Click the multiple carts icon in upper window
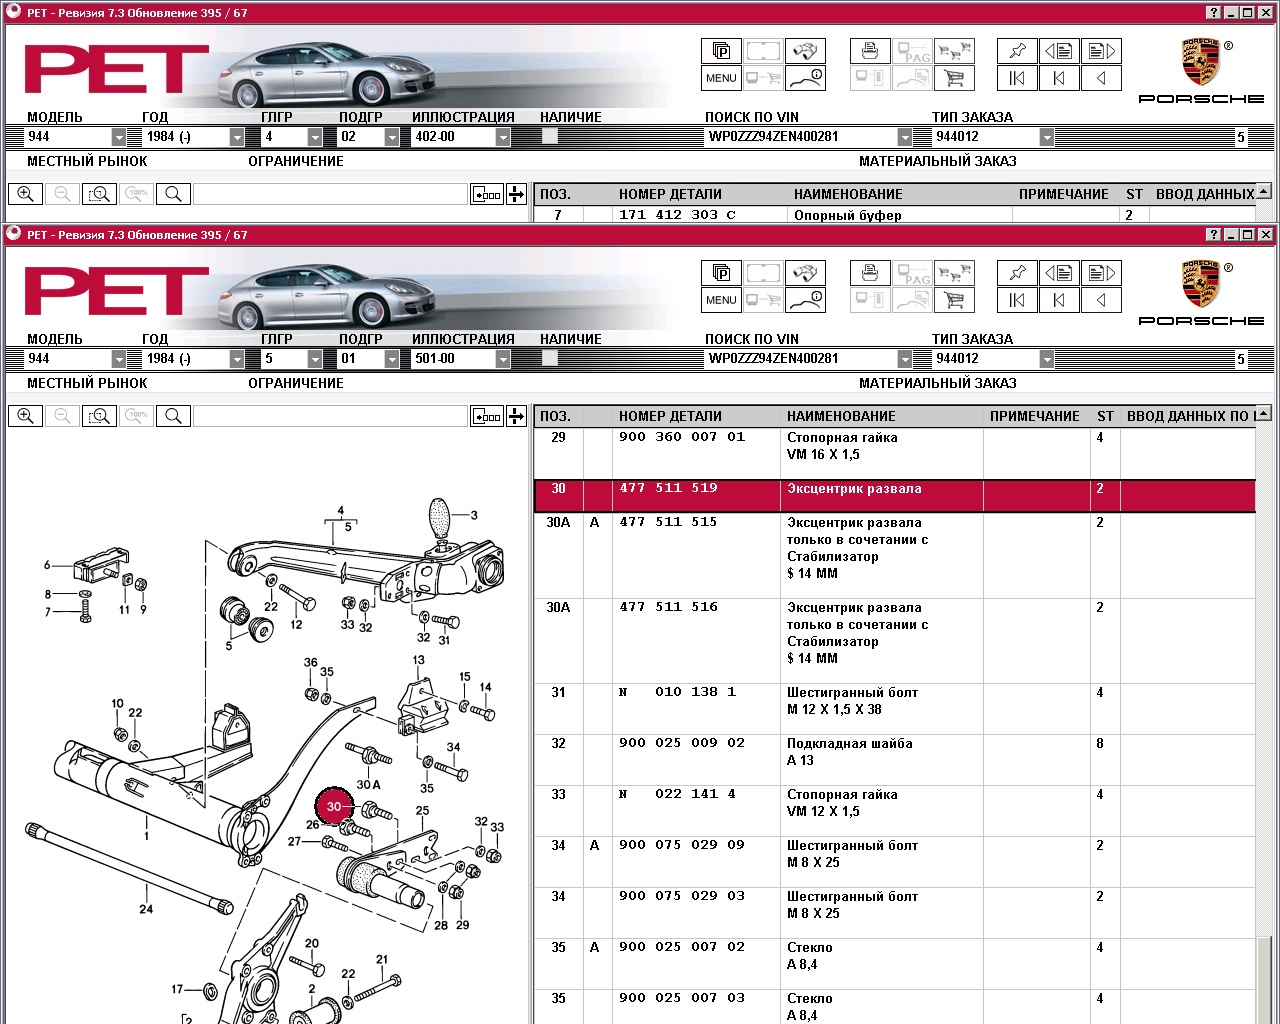This screenshot has width=1280, height=1024. tap(953, 51)
